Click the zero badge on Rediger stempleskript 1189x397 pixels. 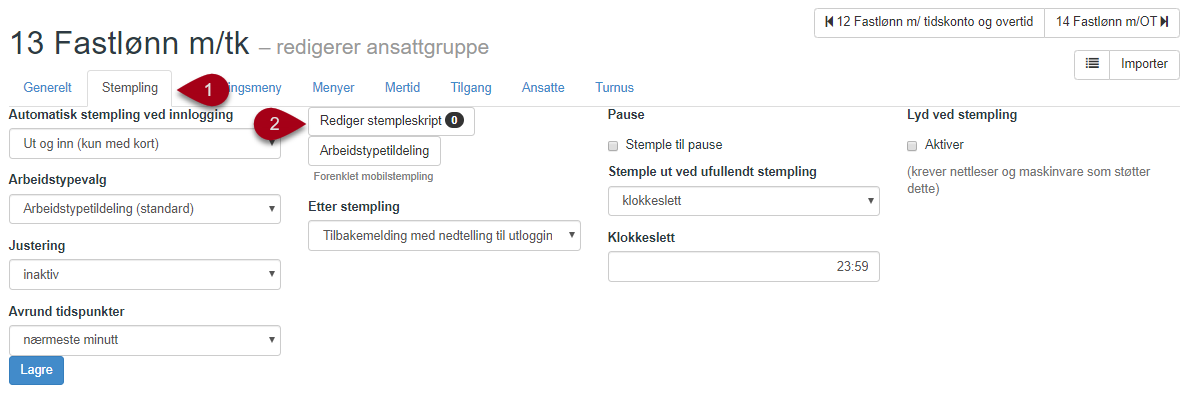454,120
